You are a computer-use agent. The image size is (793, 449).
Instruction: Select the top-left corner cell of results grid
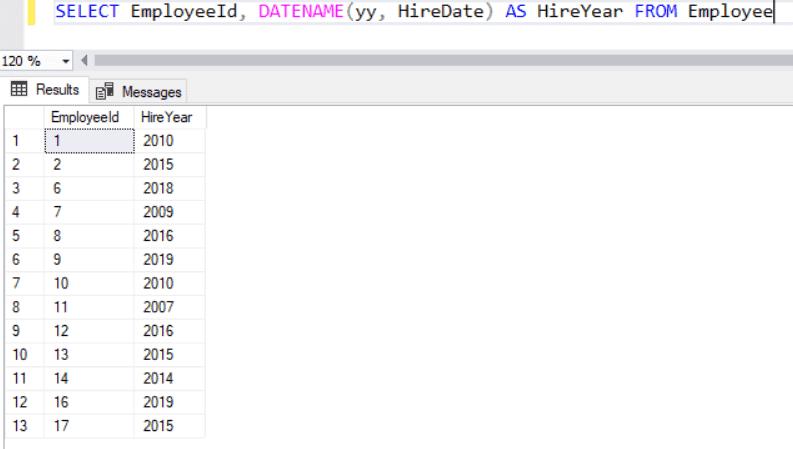(x=21, y=118)
